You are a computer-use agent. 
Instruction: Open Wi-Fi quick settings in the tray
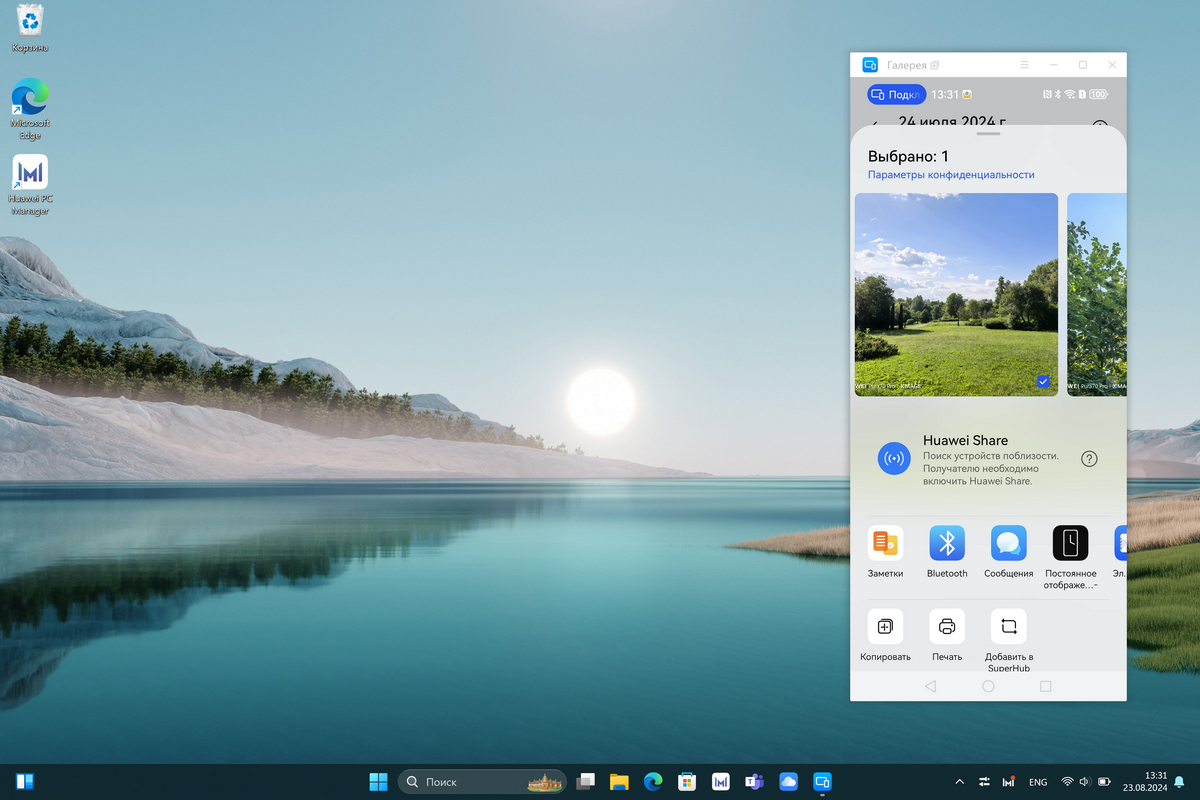click(1068, 781)
